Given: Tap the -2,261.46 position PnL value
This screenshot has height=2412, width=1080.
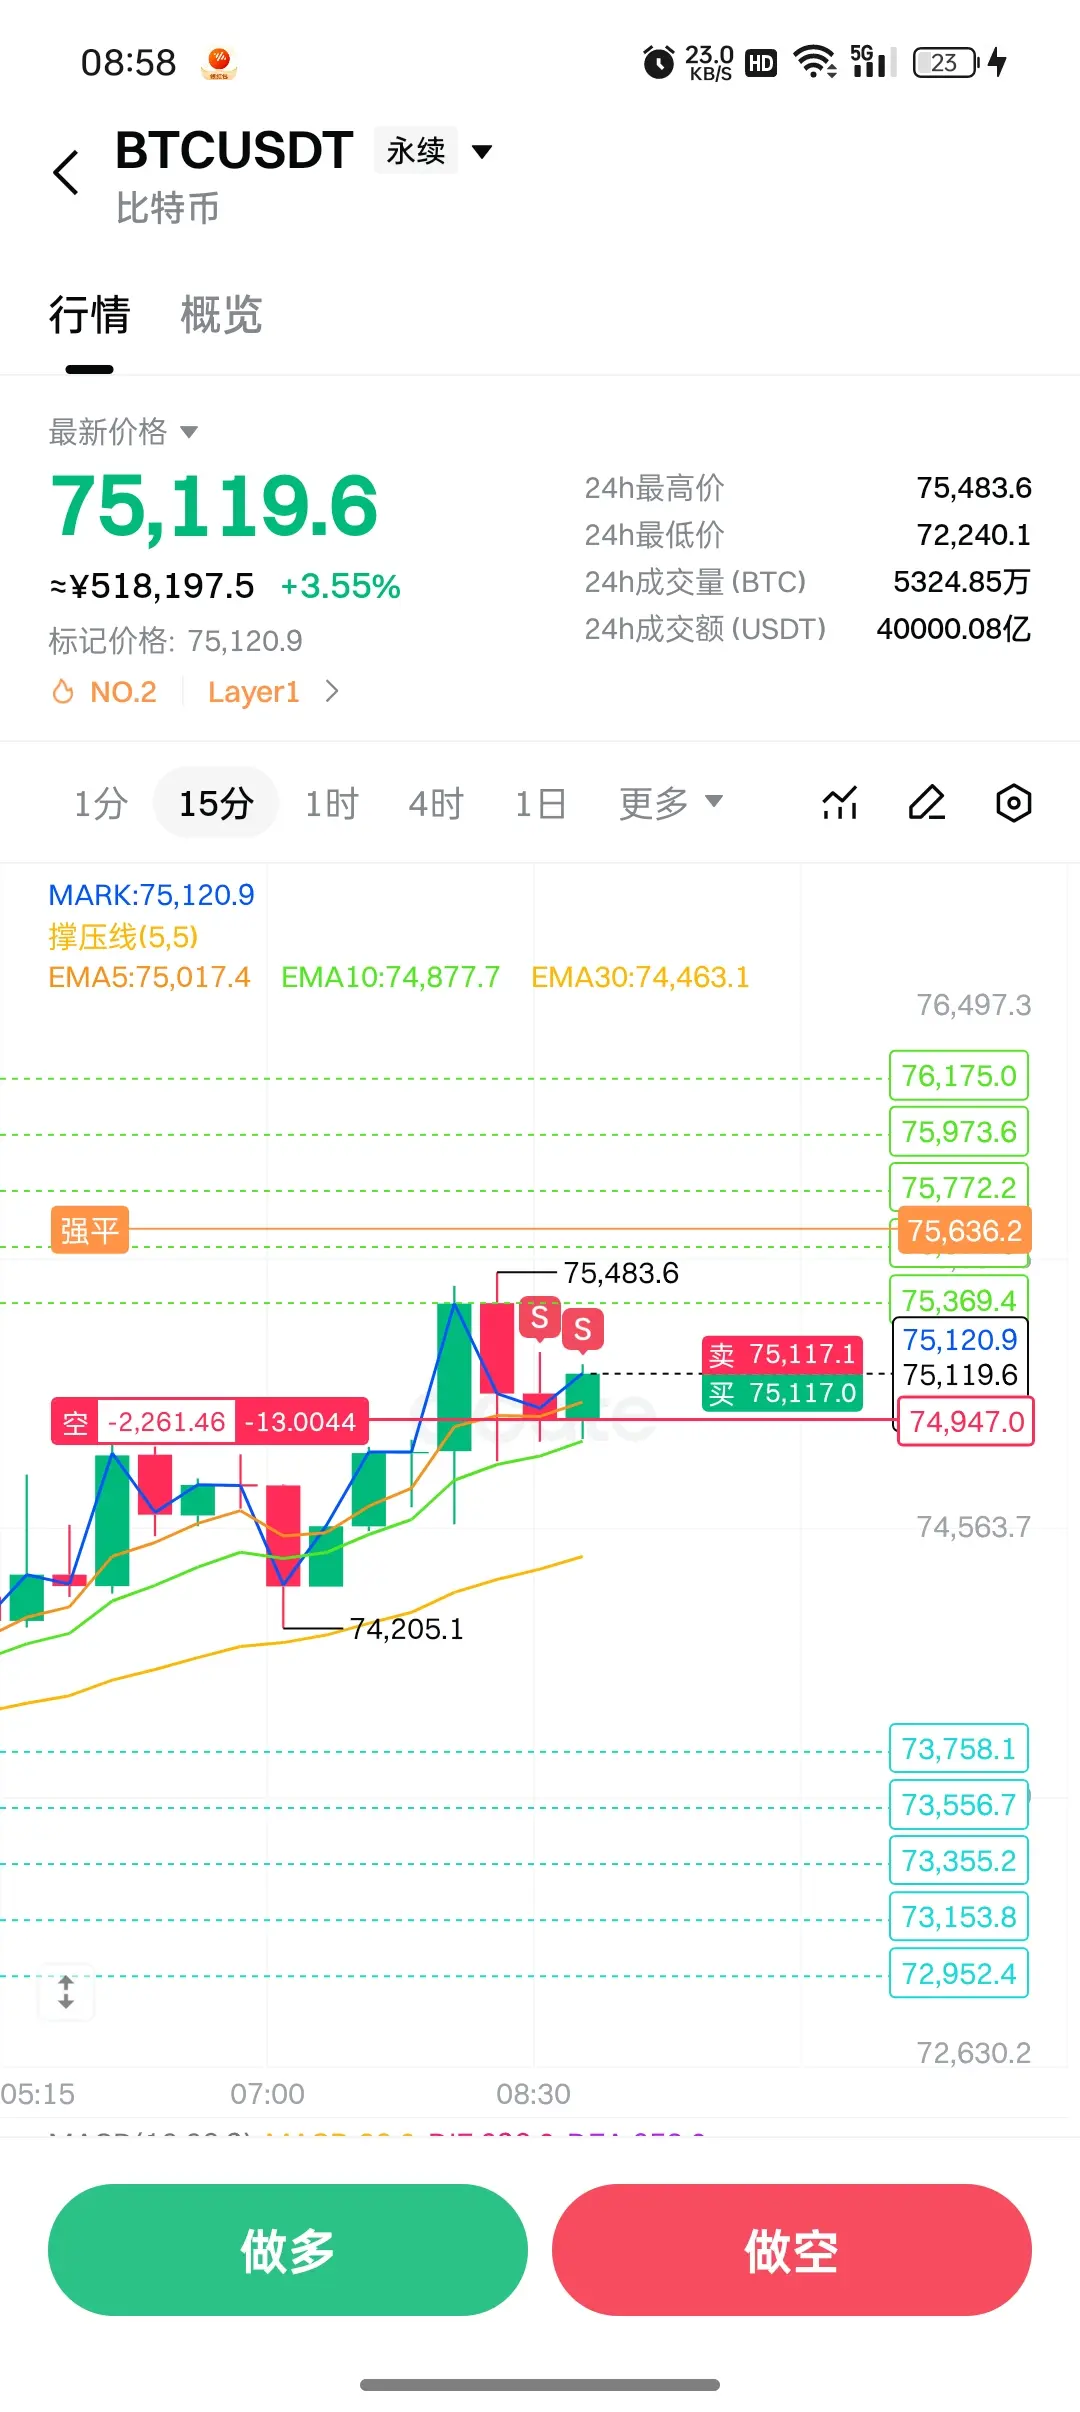Looking at the screenshot, I should (x=166, y=1422).
